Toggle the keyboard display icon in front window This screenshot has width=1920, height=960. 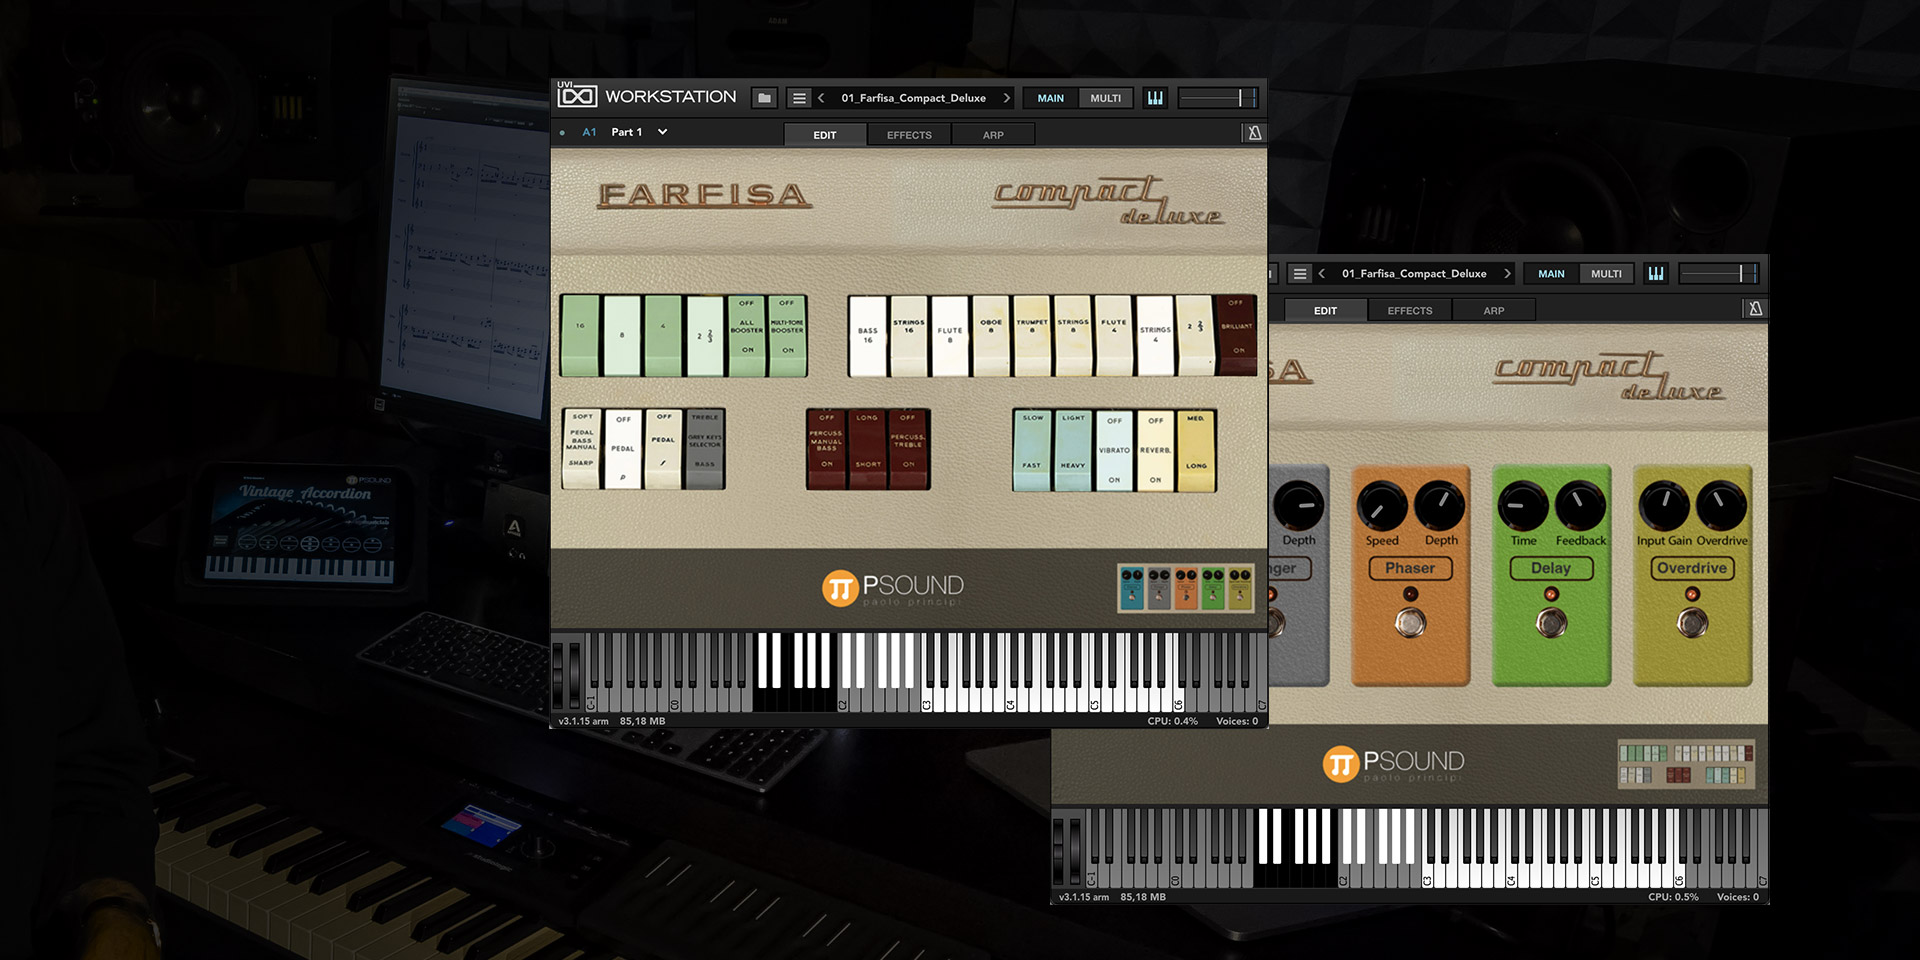tap(1155, 98)
